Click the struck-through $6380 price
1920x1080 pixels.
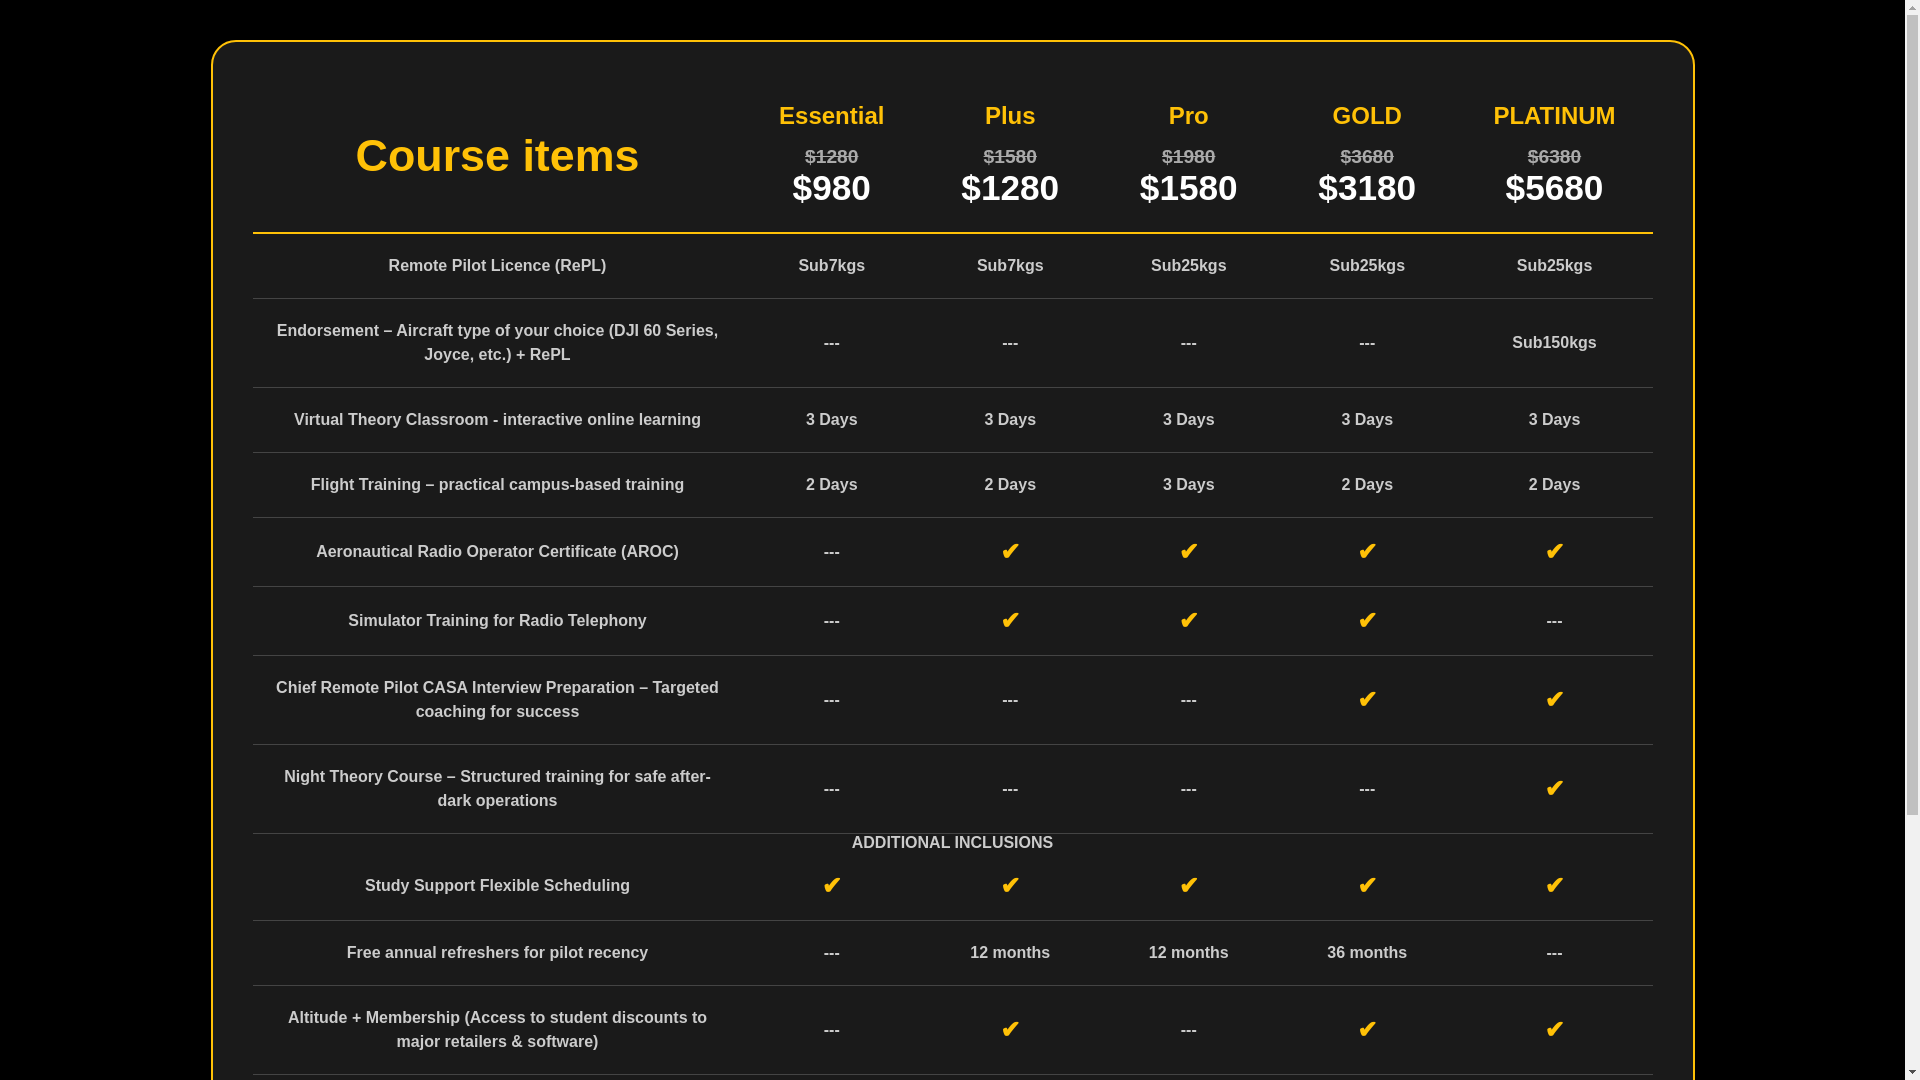click(x=1554, y=157)
